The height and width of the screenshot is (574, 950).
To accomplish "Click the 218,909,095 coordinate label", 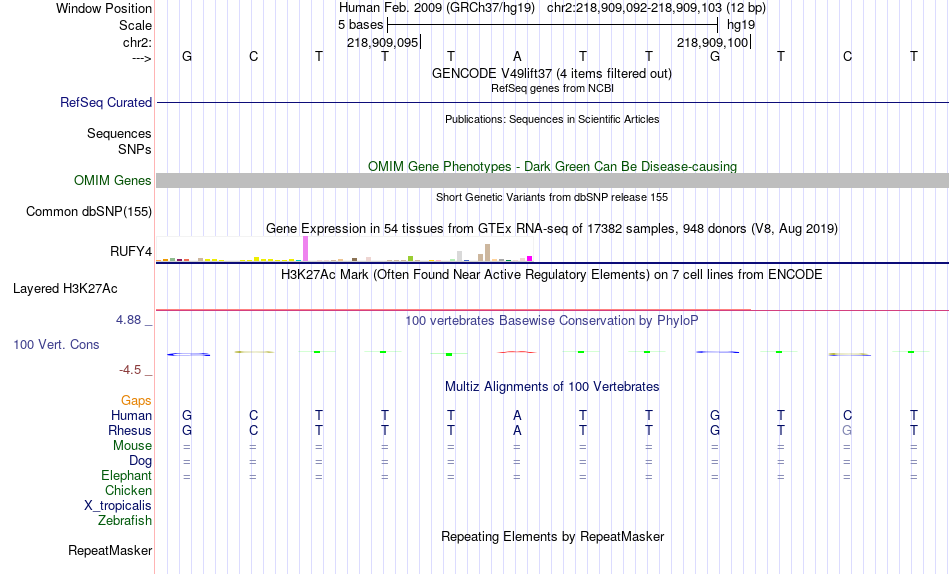I will click(382, 42).
